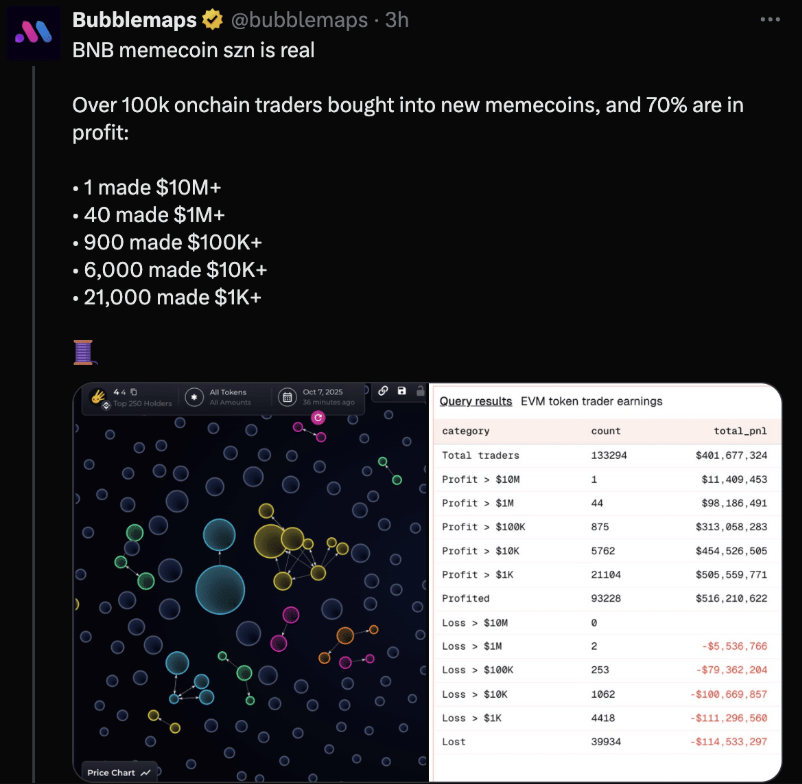The image size is (802, 784).
Task: Click the lock icon in the map toolbar
Action: click(420, 392)
